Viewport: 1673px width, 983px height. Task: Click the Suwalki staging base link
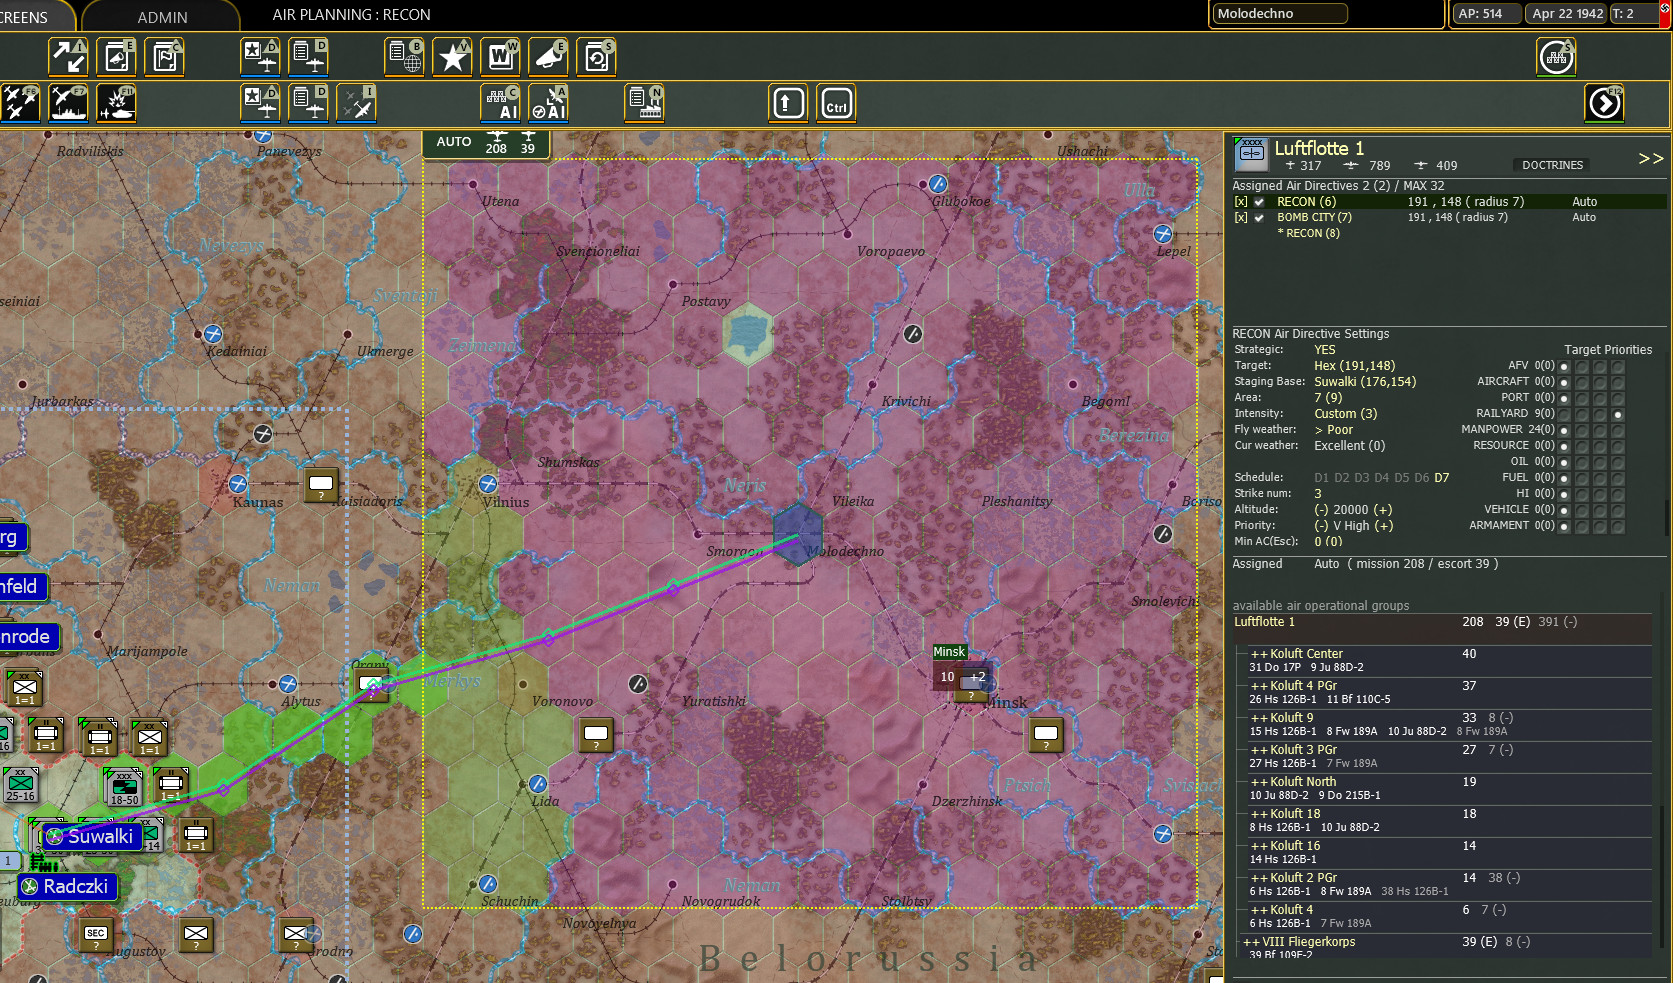click(x=1365, y=382)
